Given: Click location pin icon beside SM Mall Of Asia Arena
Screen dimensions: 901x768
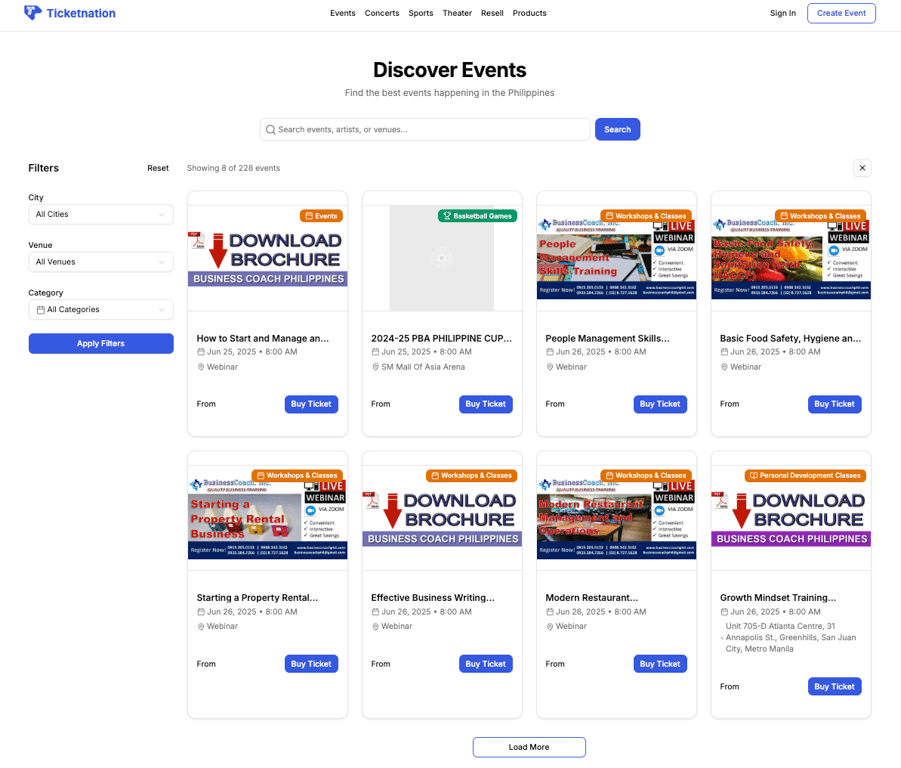Looking at the screenshot, I should pyautogui.click(x=375, y=367).
